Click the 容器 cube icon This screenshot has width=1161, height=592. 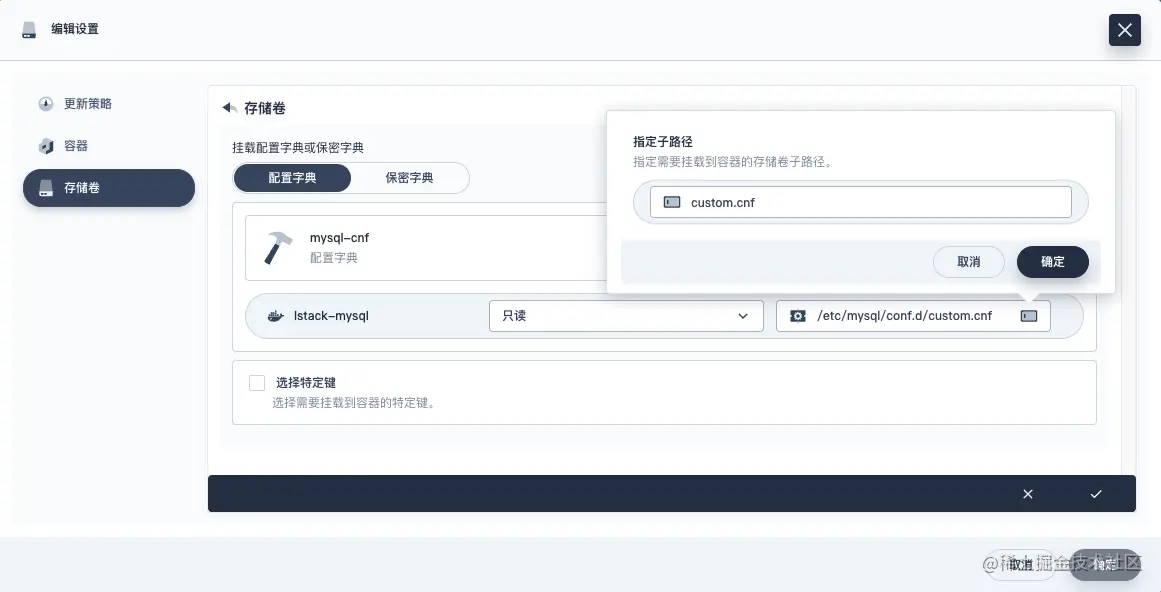(46, 146)
